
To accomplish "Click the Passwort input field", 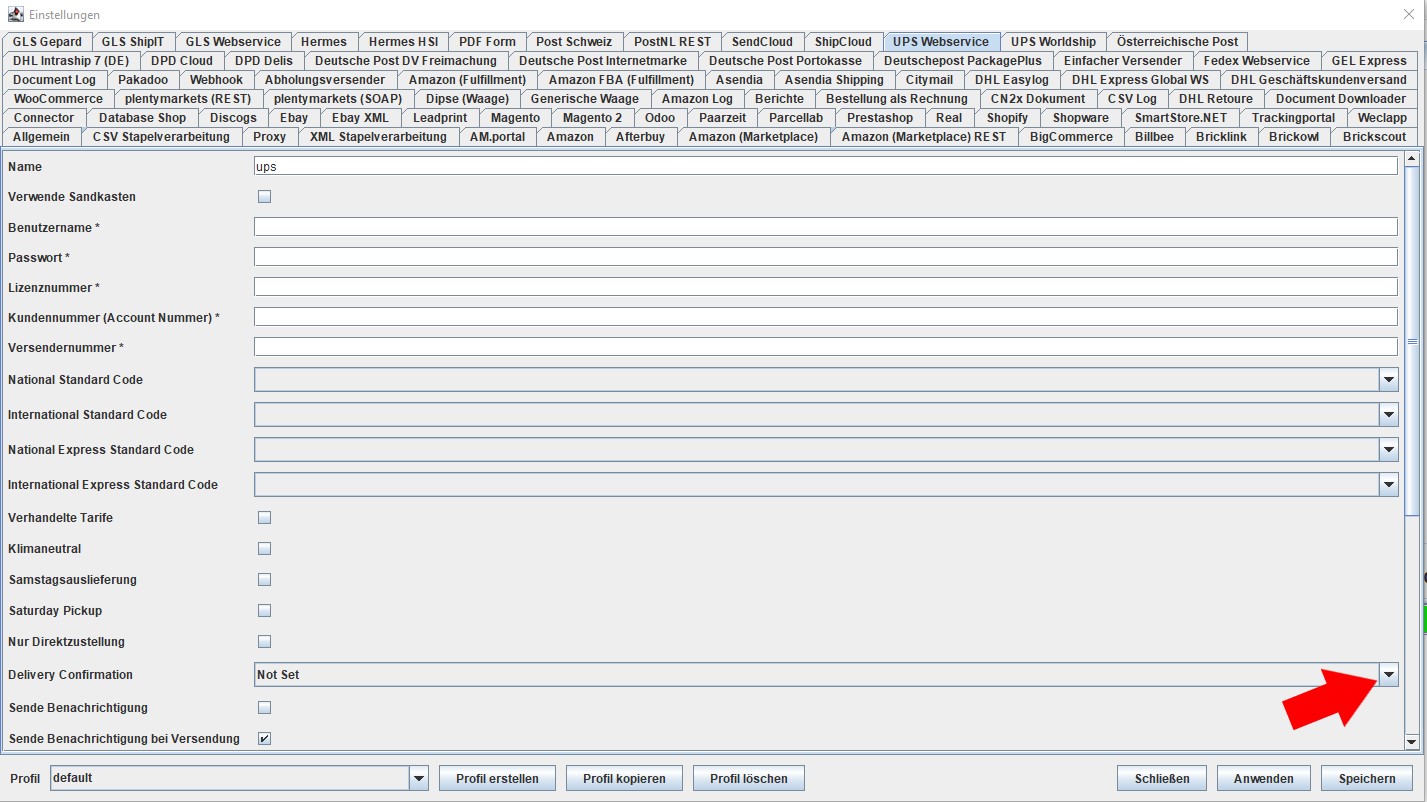I will (826, 257).
